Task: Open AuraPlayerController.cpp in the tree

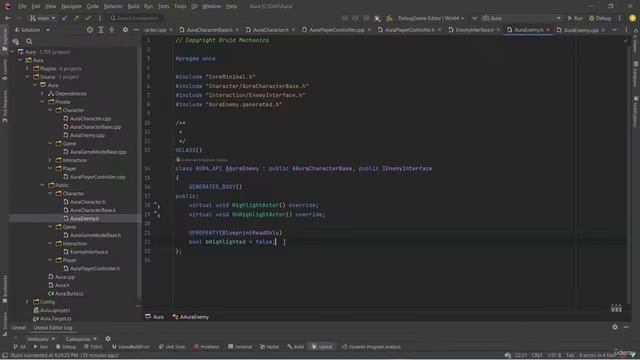Action: click(x=94, y=177)
